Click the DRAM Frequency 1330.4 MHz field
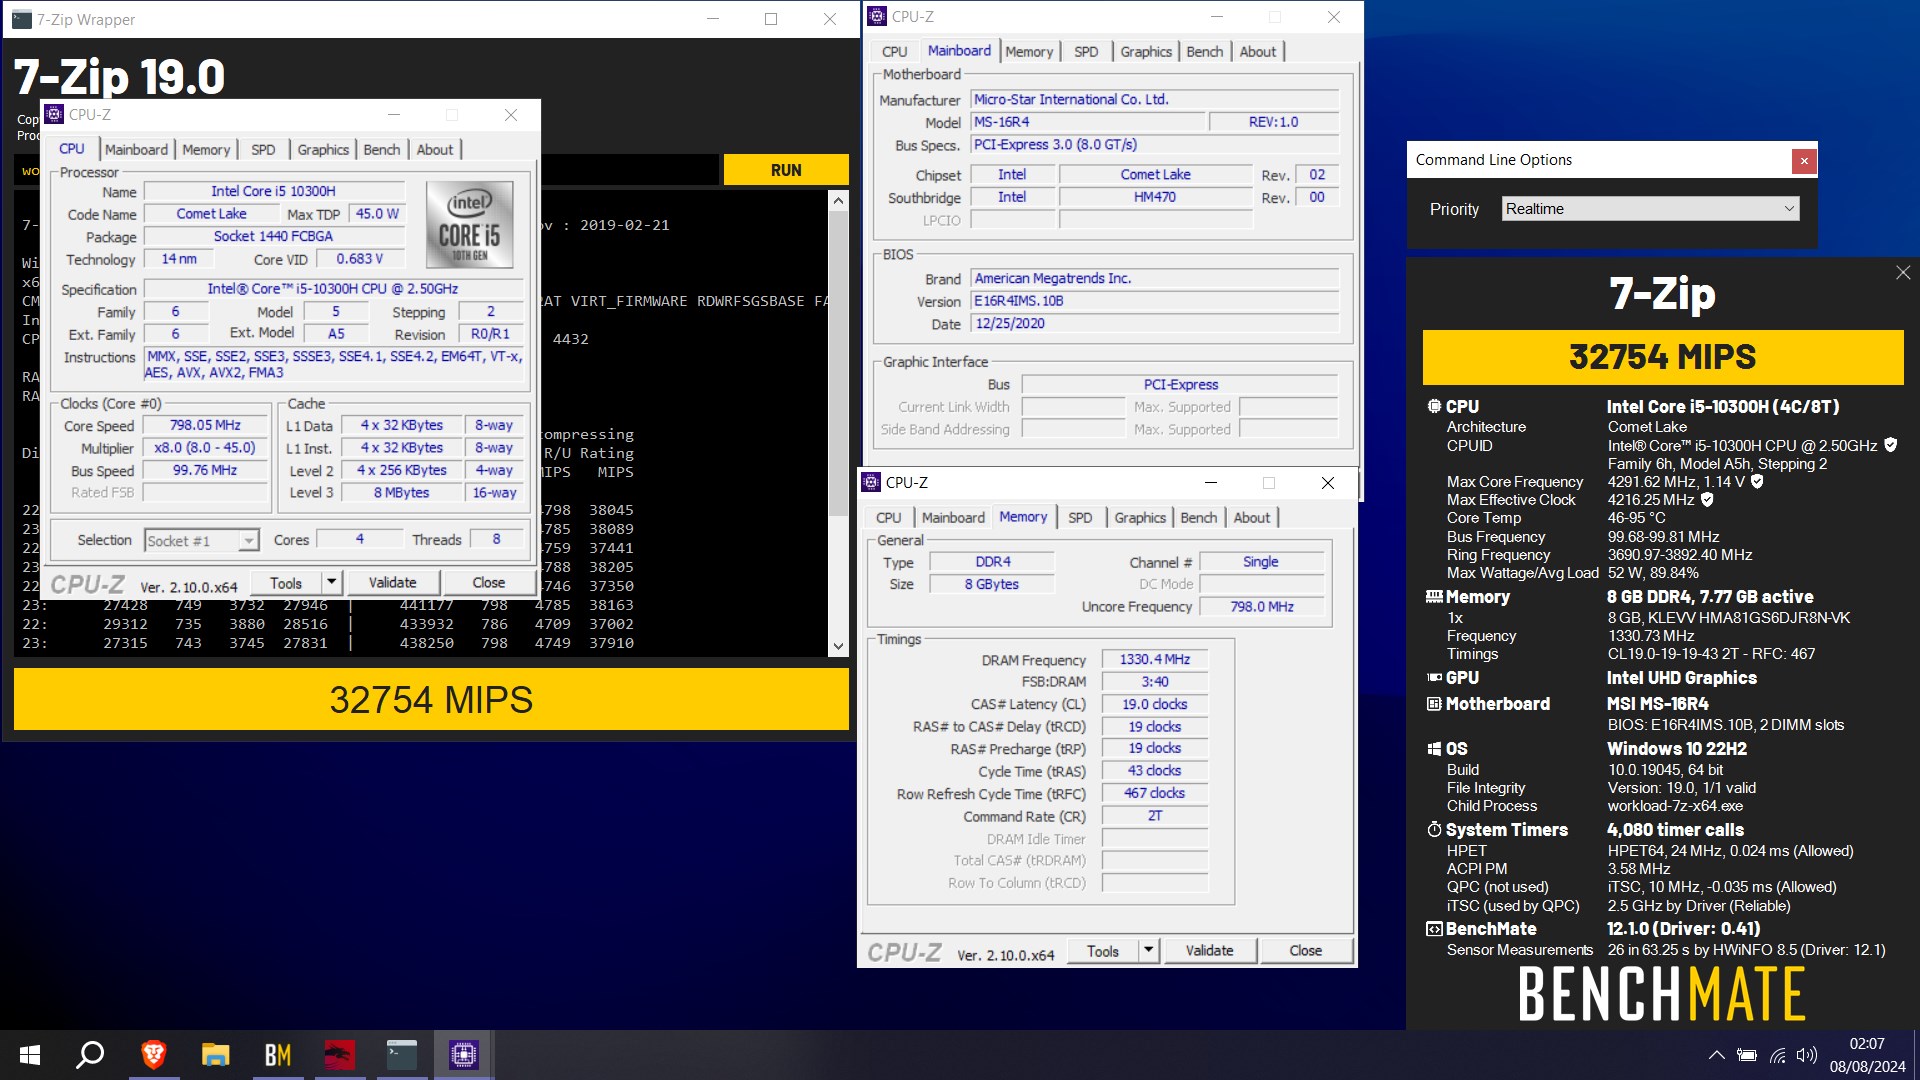Image resolution: width=1920 pixels, height=1080 pixels. click(x=1155, y=660)
